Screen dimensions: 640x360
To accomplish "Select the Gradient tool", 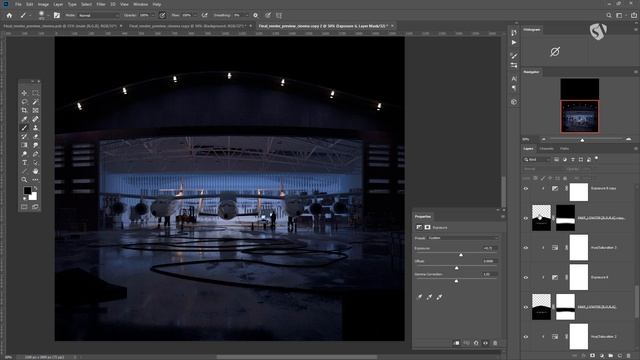I will [24, 145].
